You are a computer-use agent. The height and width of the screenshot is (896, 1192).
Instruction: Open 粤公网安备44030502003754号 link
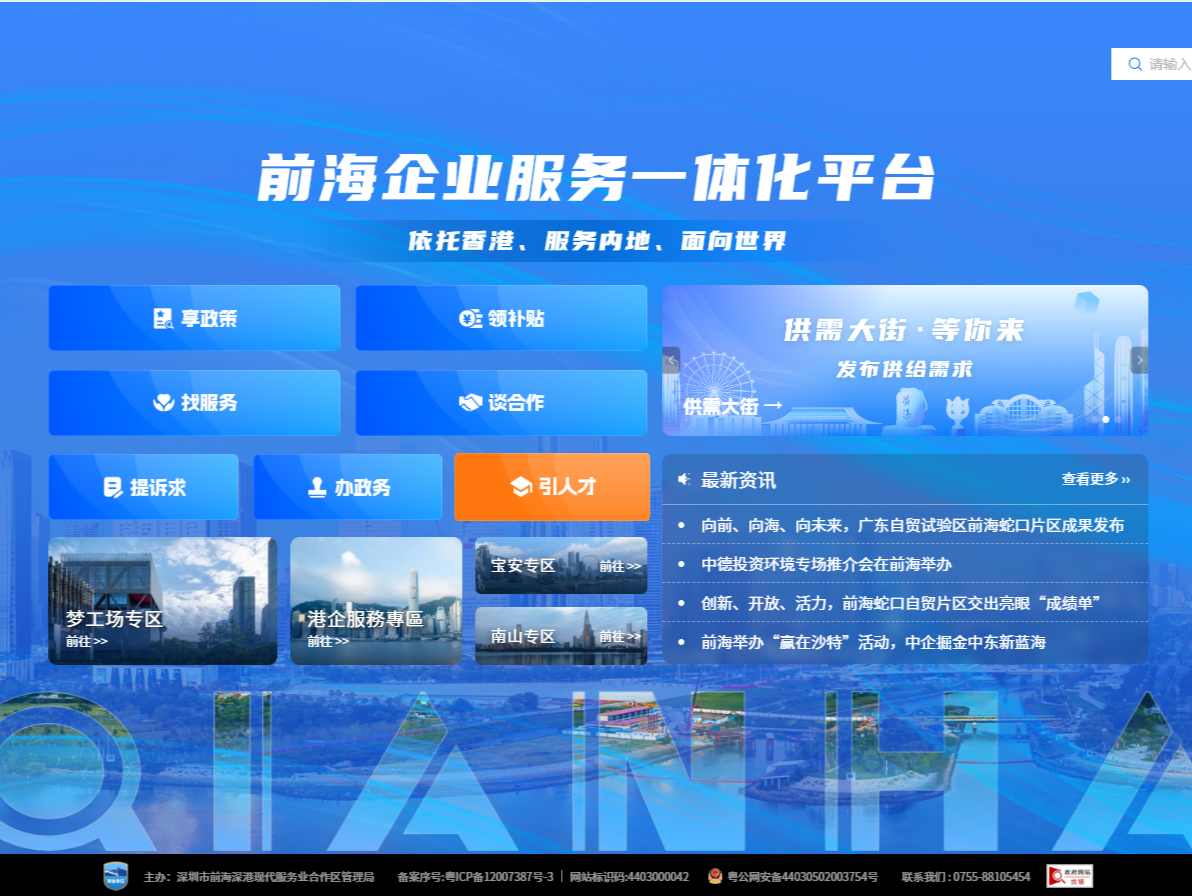(x=802, y=877)
